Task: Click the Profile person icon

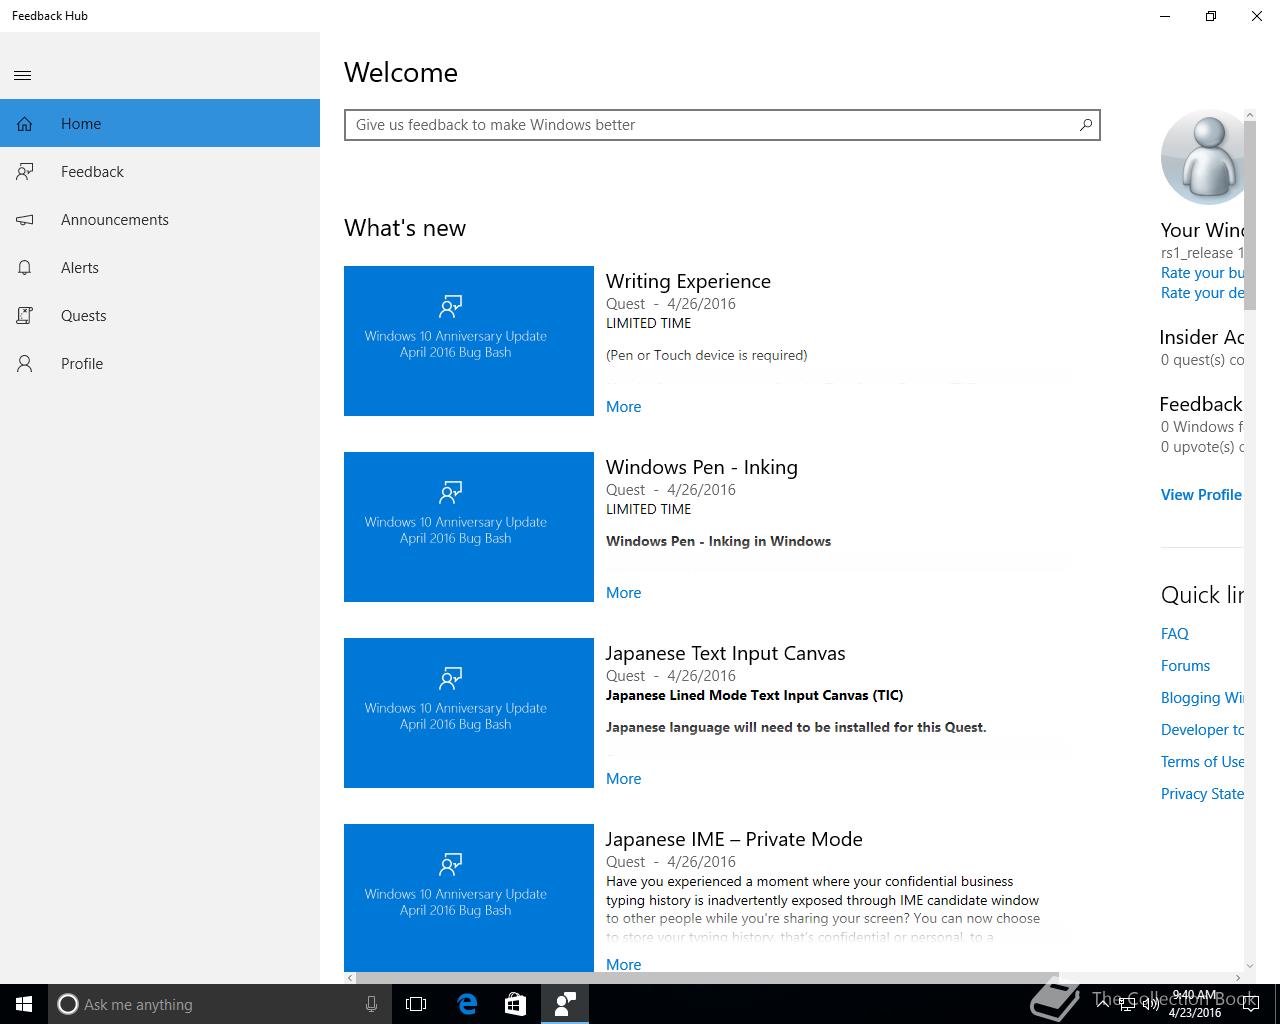Action: pyautogui.click(x=25, y=364)
